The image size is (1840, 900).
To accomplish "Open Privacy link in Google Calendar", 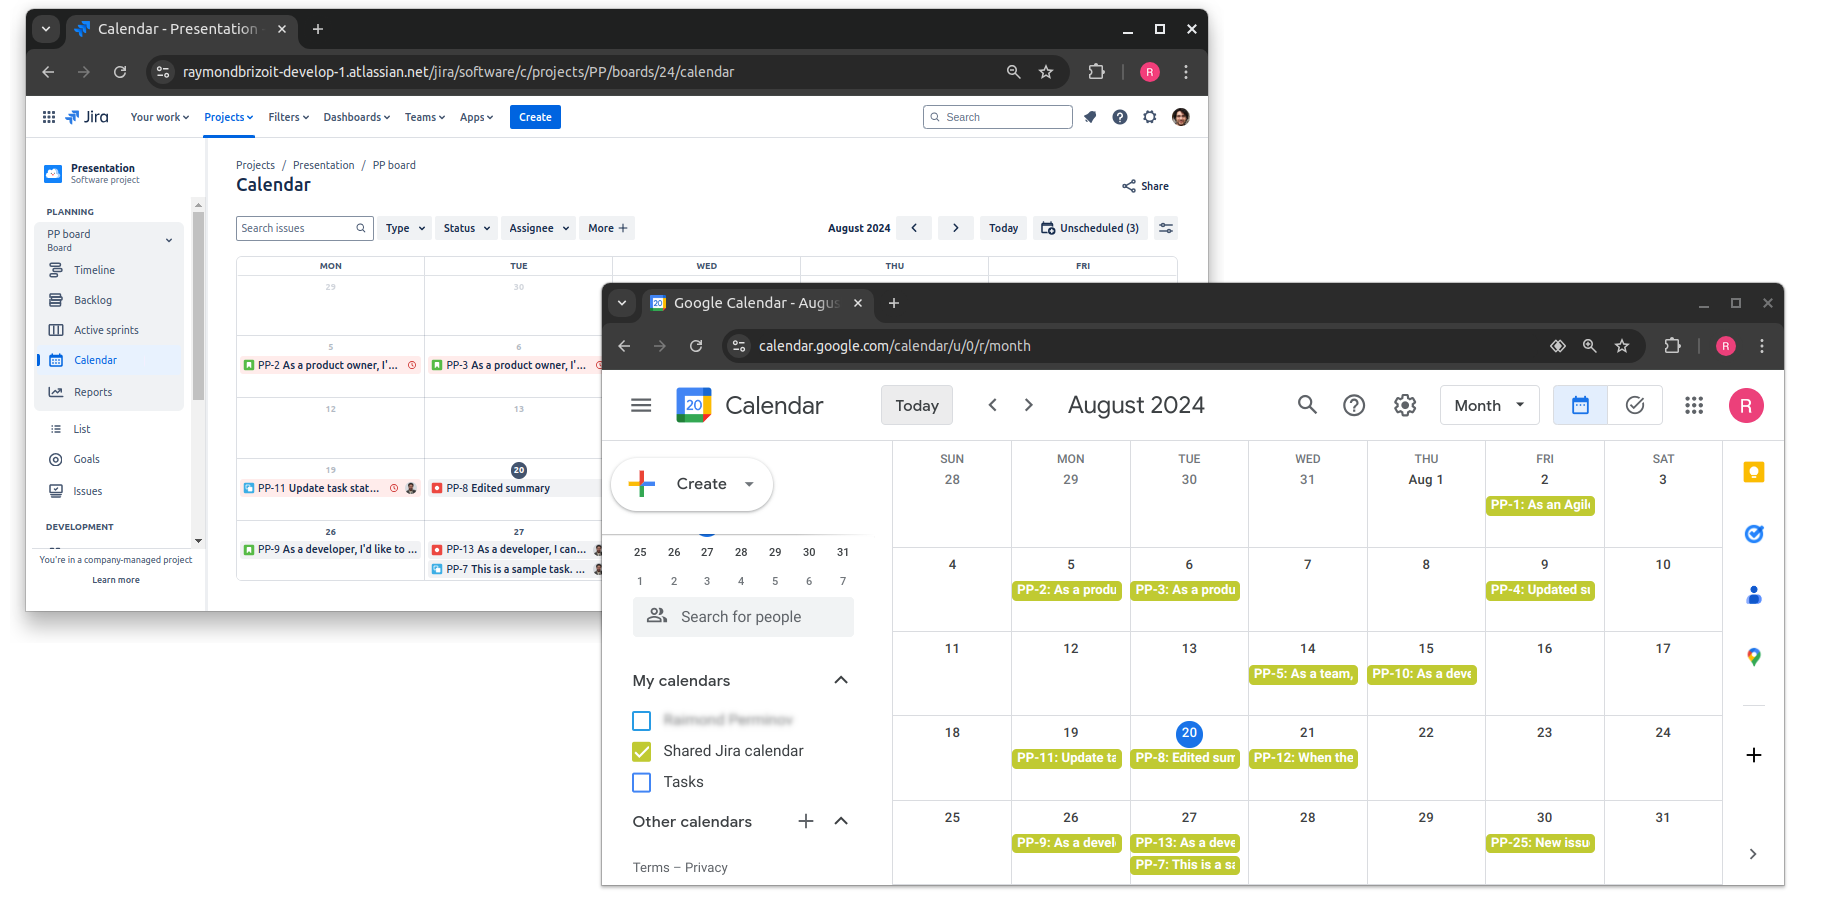I will point(706,868).
